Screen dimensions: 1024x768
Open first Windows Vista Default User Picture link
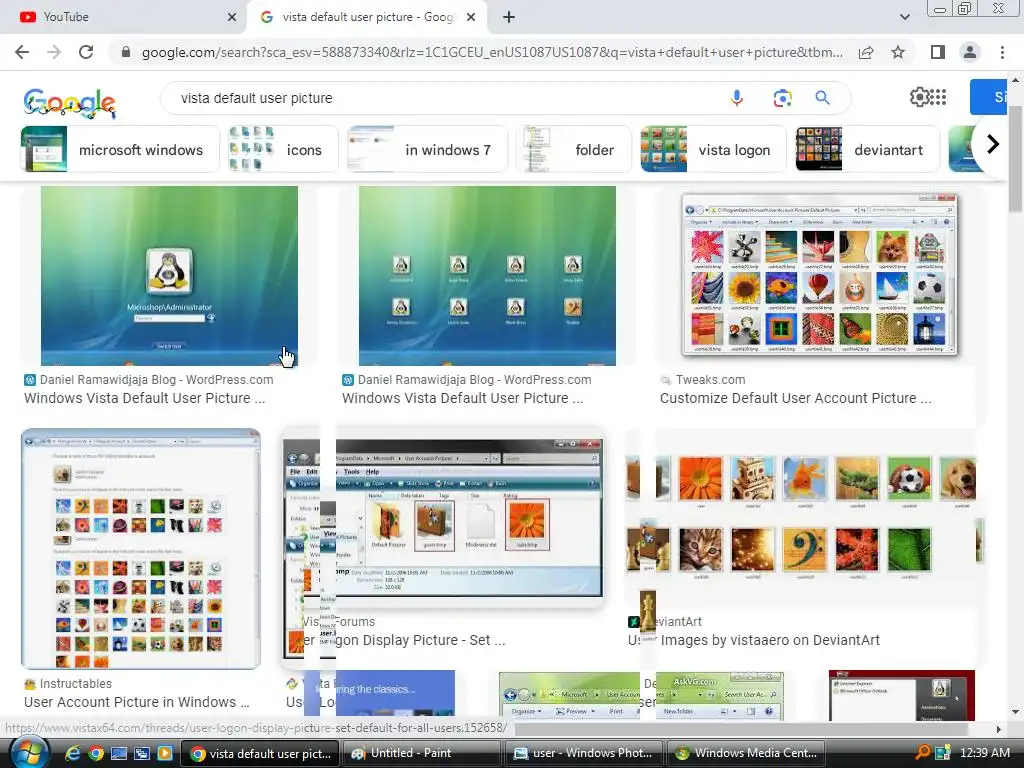point(144,398)
